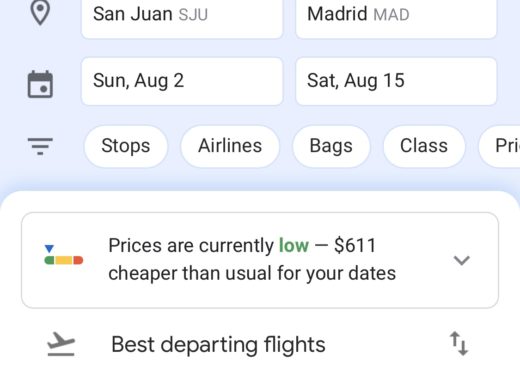Image resolution: width=520 pixels, height=380 pixels.
Task: Click the departing airplane icon
Action: pyautogui.click(x=61, y=344)
